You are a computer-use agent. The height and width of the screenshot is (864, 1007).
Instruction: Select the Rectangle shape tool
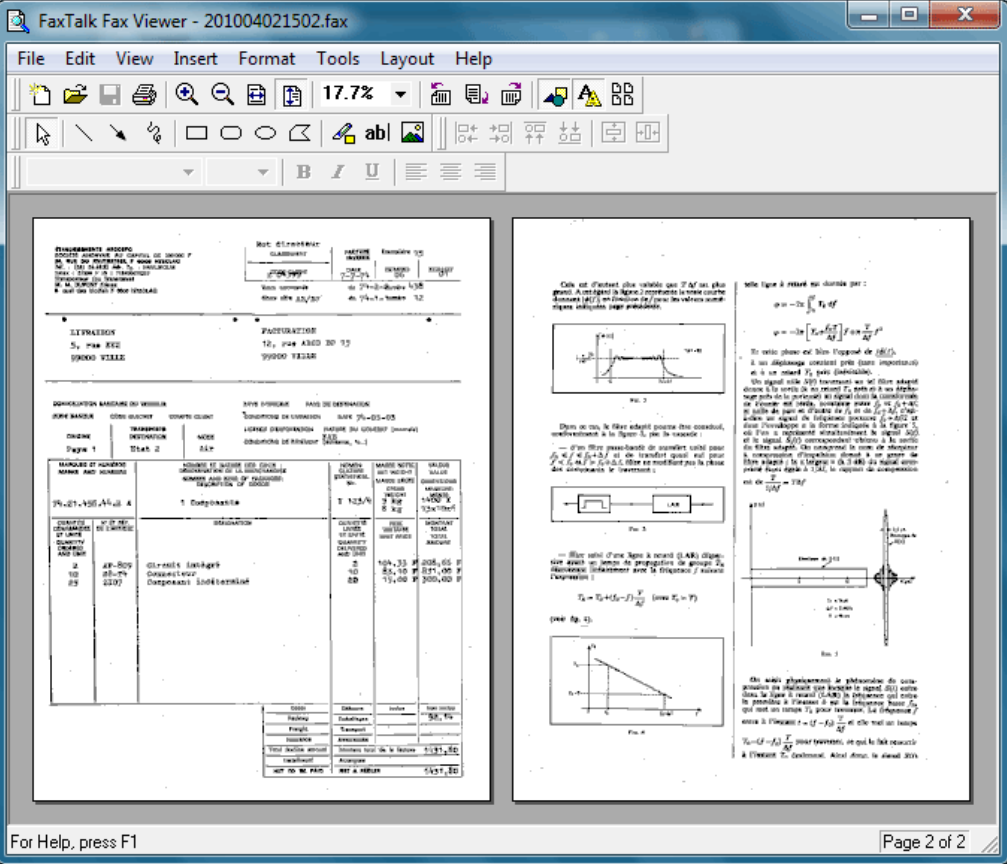pos(197,133)
